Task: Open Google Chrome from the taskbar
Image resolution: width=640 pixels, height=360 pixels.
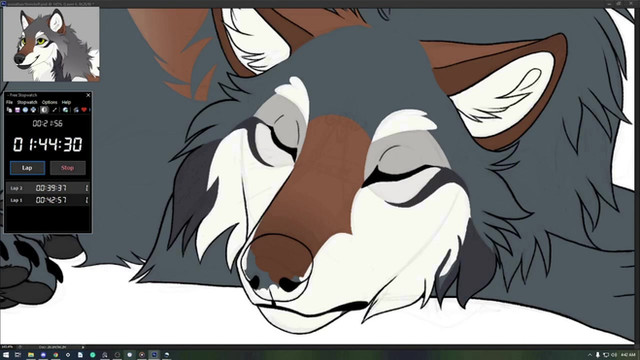Action: 56,355
